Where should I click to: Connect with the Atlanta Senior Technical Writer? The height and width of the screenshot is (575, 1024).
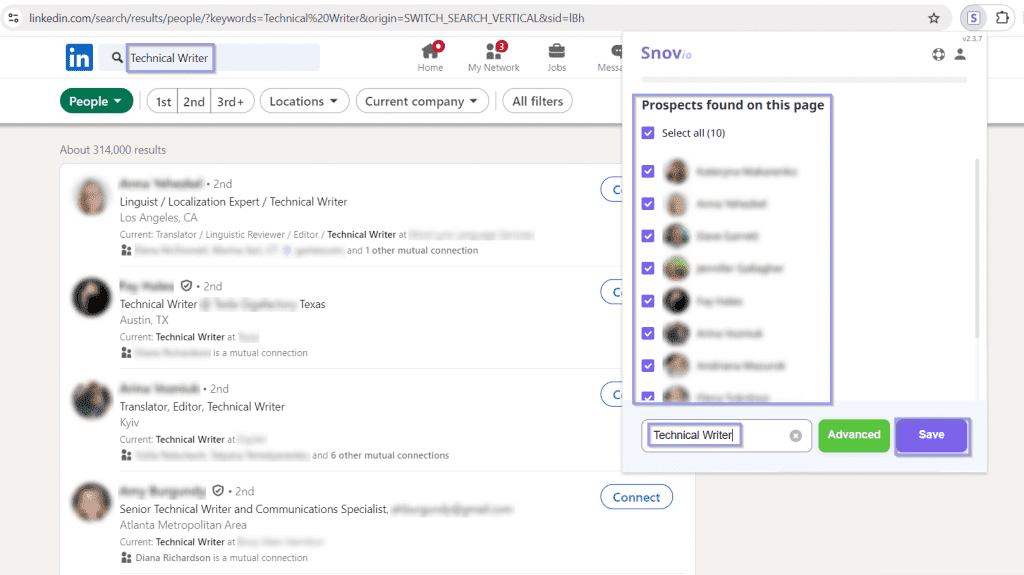tap(636, 497)
